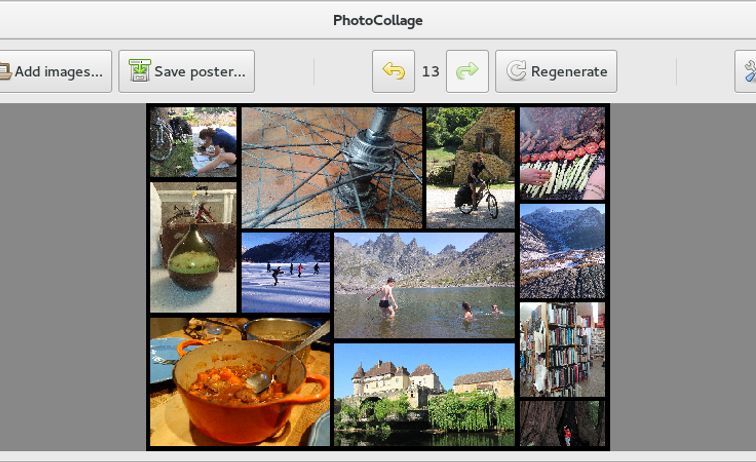Image resolution: width=756 pixels, height=462 pixels.
Task: Click the collage history number 13
Action: 430,72
